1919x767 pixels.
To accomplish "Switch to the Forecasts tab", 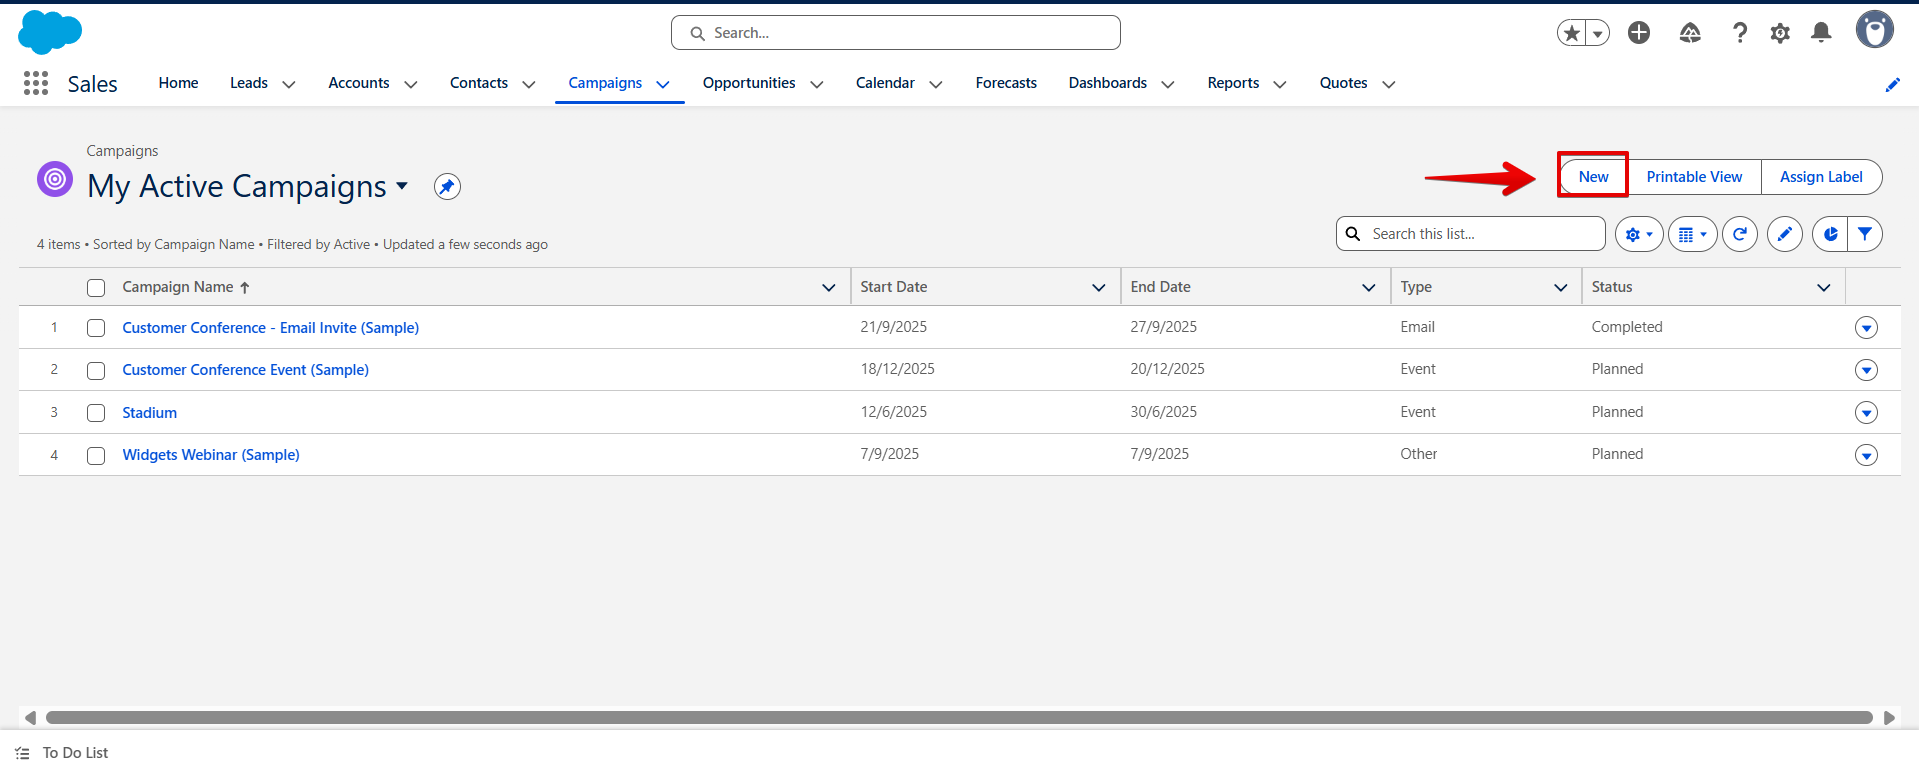I will [x=1006, y=83].
